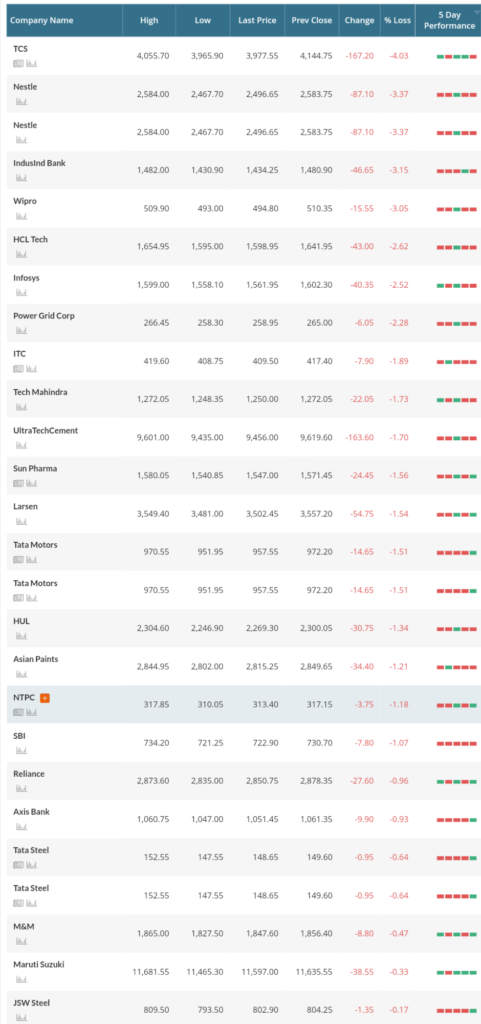The height and width of the screenshot is (1024, 481).
Task: Open the Maruti Suzuki company link
Action: (39, 964)
